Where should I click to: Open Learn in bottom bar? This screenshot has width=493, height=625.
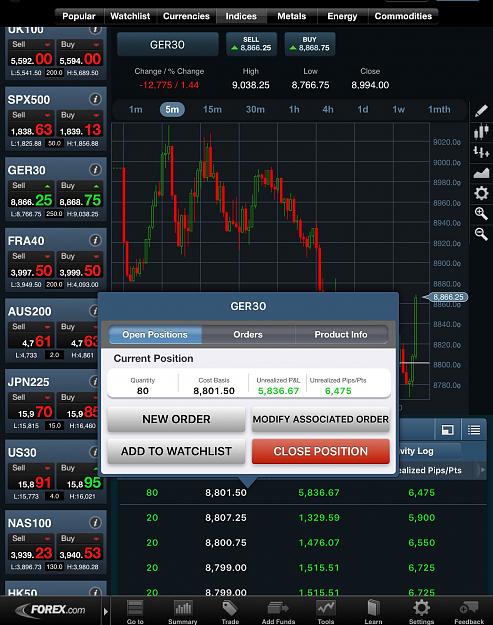[373, 612]
